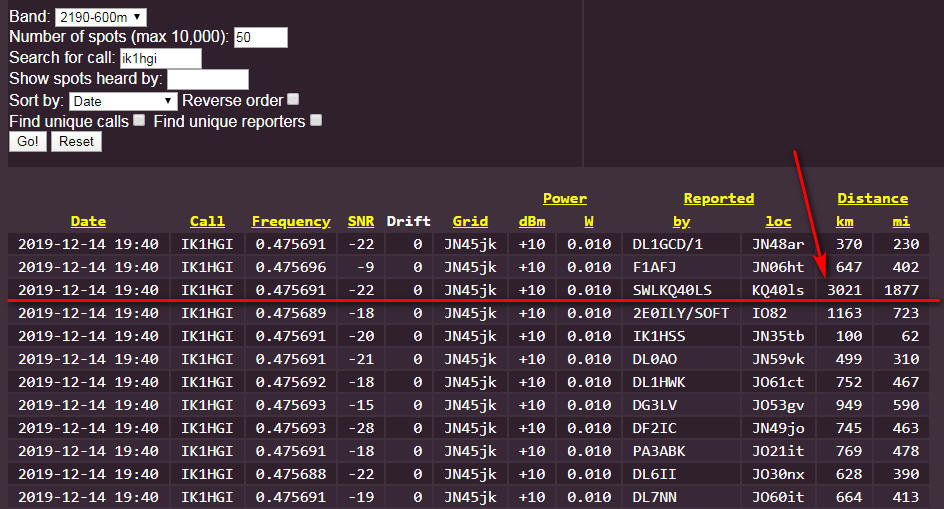Select reporter DL1HWK cell
This screenshot has width=944, height=509.
coord(681,382)
